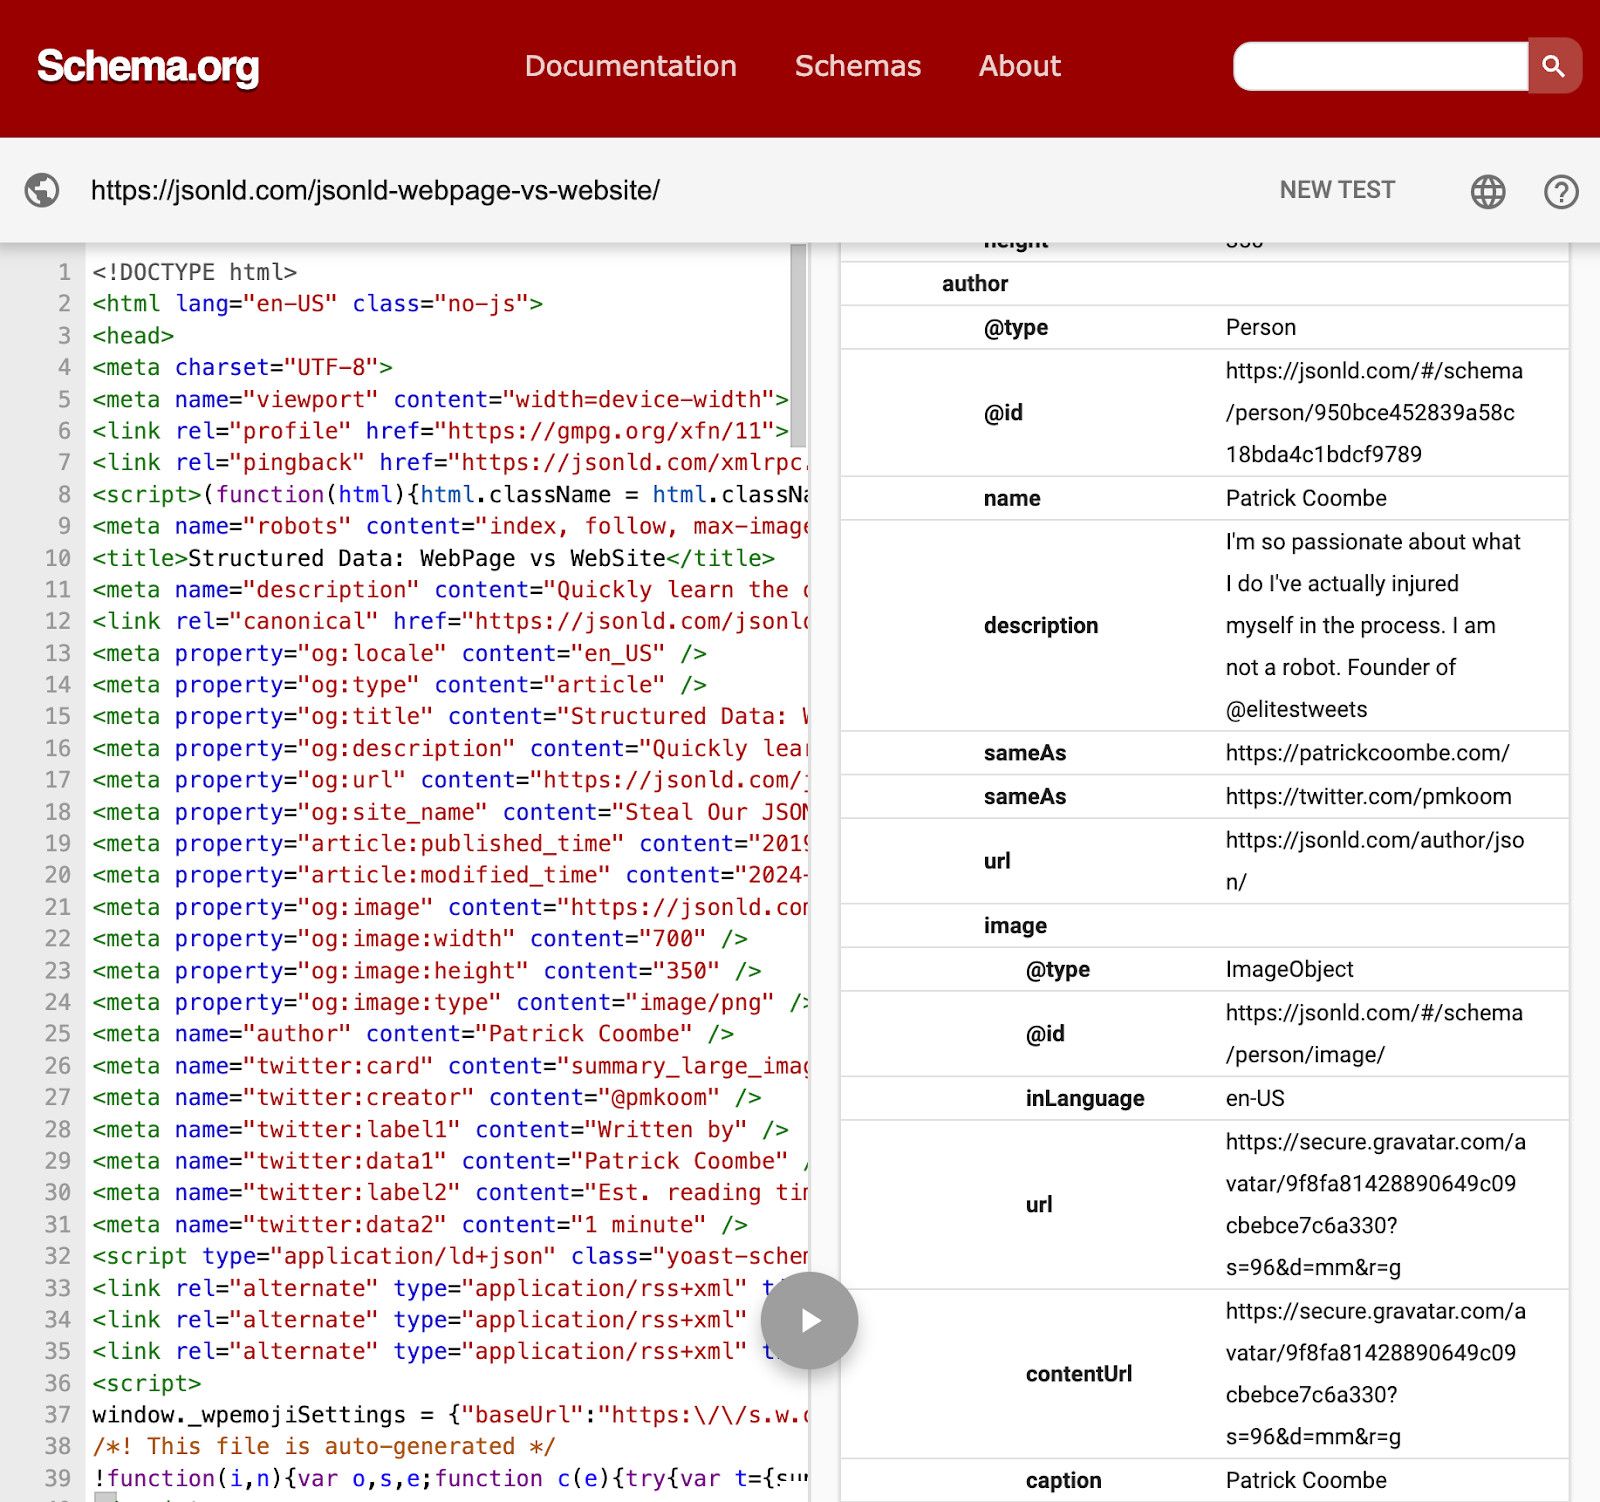Open the Documentation menu
1600x1502 pixels.
pyautogui.click(x=630, y=66)
